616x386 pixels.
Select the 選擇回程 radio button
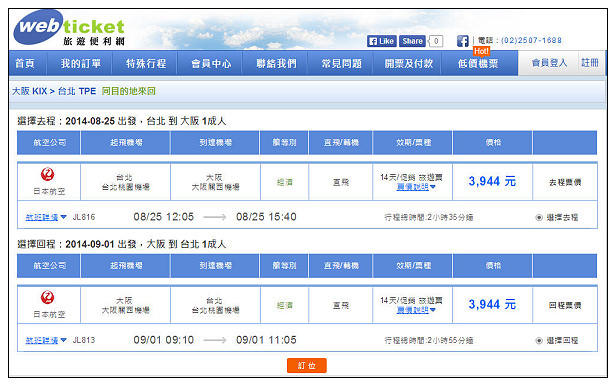pos(539,340)
